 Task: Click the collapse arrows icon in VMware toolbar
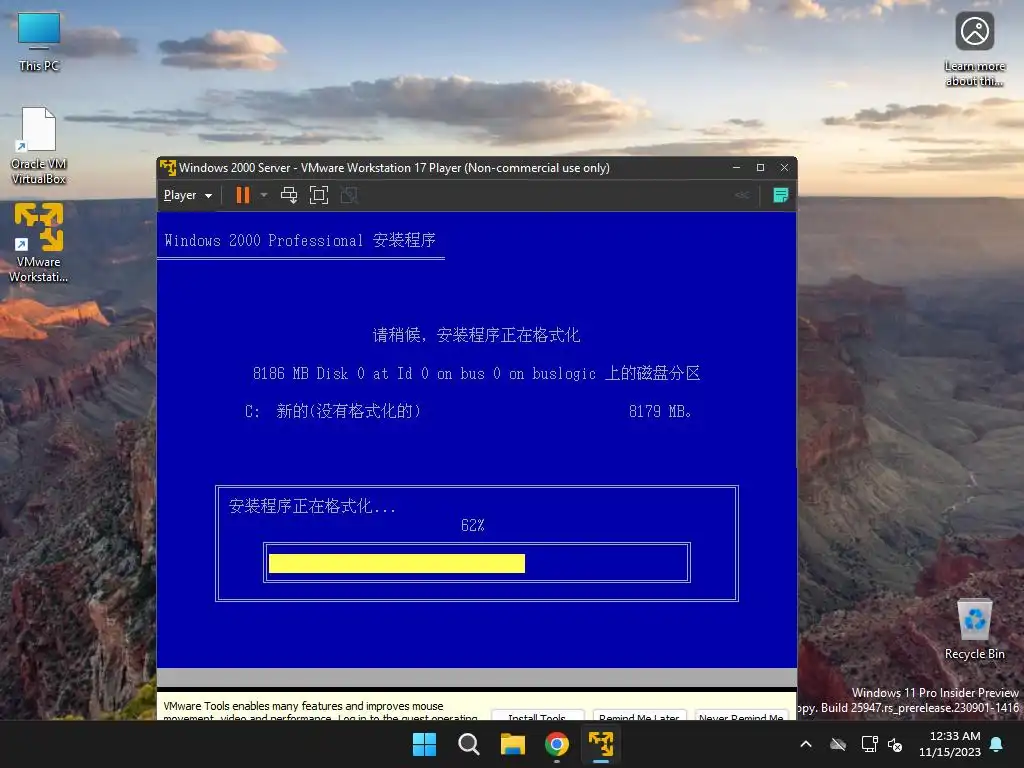point(742,195)
